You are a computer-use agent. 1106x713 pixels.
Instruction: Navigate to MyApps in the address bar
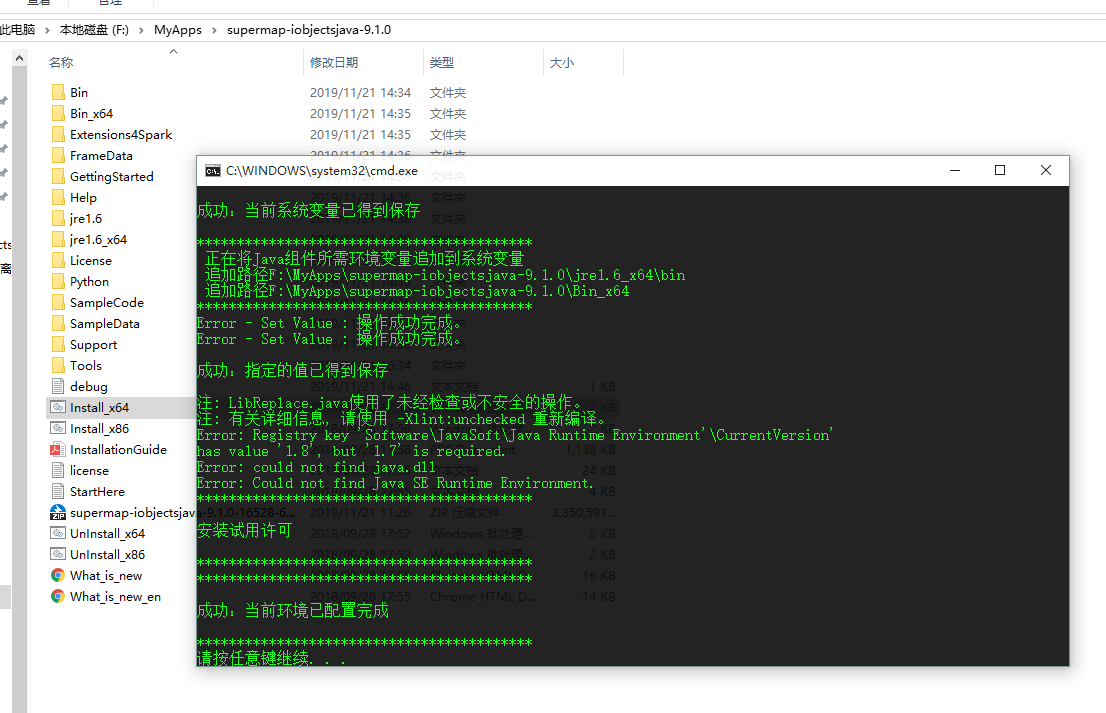tap(178, 30)
